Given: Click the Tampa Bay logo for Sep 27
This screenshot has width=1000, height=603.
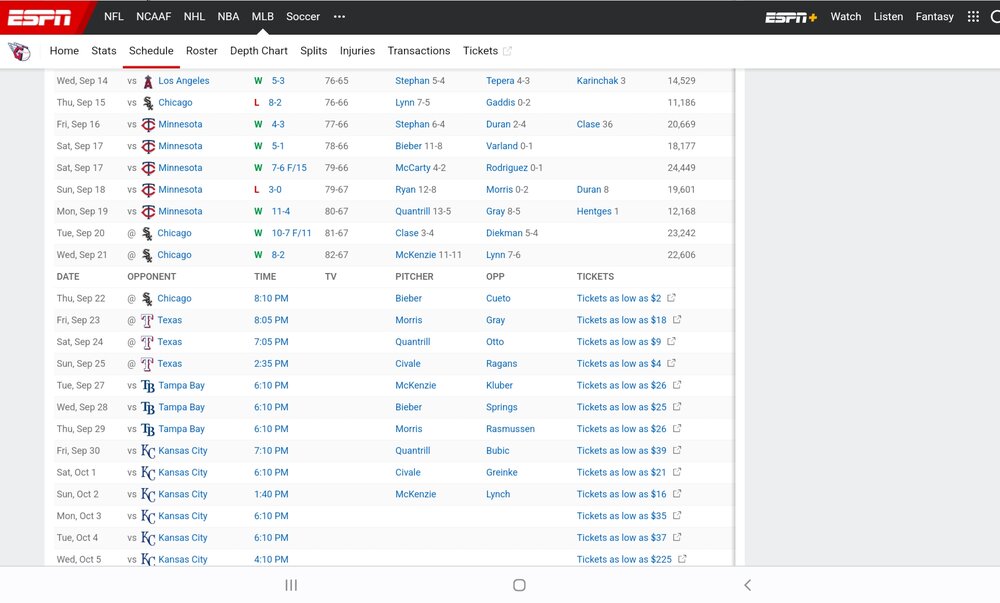Looking at the screenshot, I should coord(148,386).
